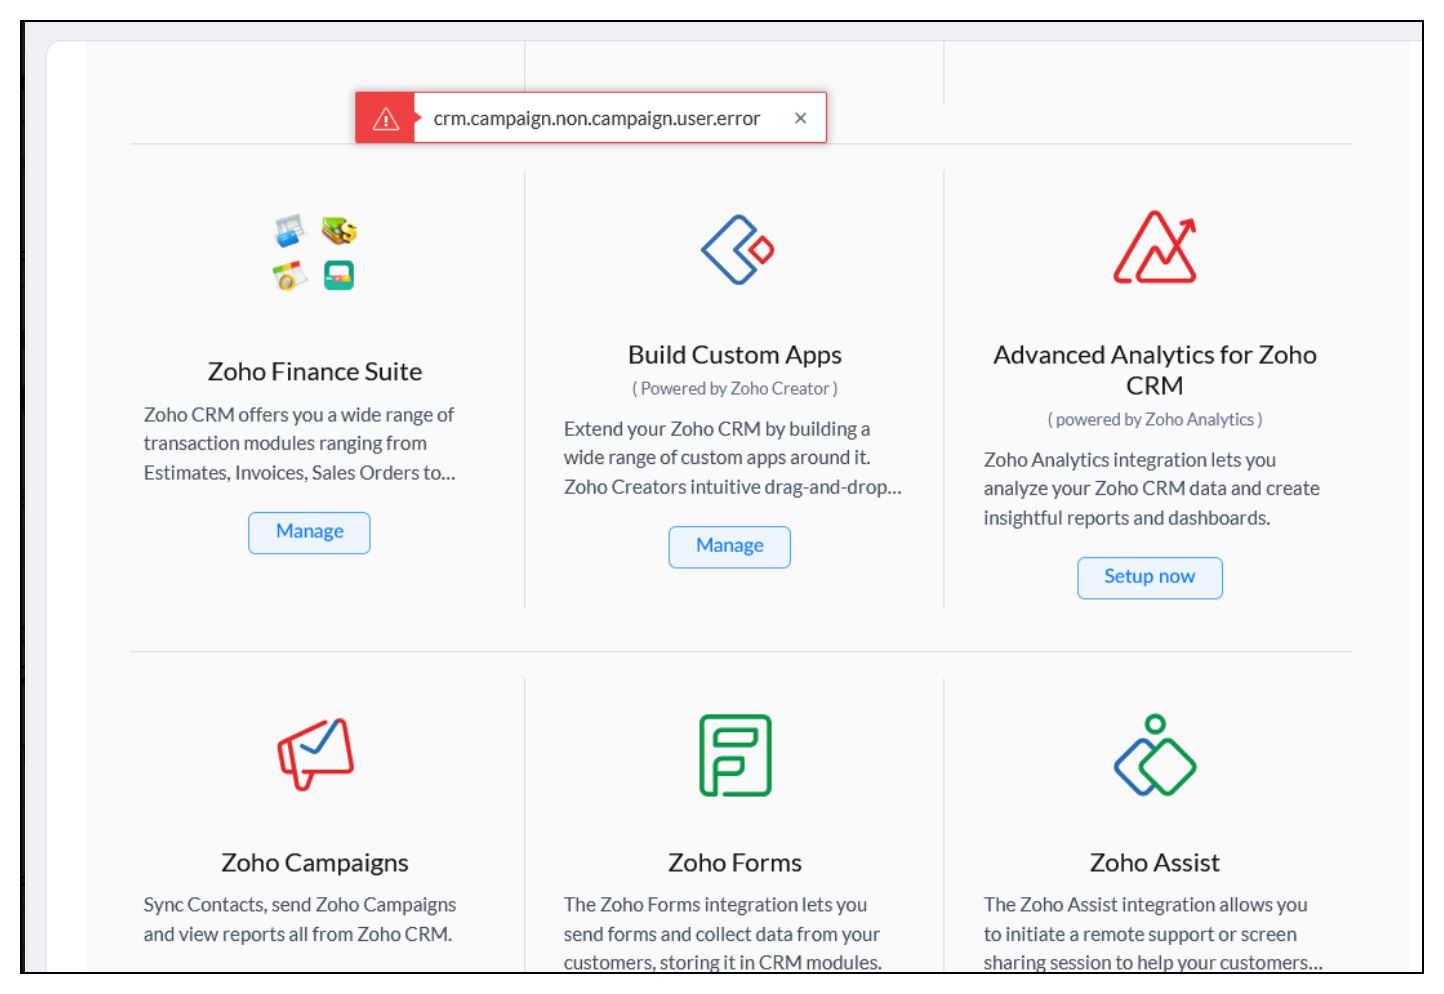The height and width of the screenshot is (994, 1444).
Task: Click the Zoho Finance Suite heading
Action: click(x=315, y=372)
